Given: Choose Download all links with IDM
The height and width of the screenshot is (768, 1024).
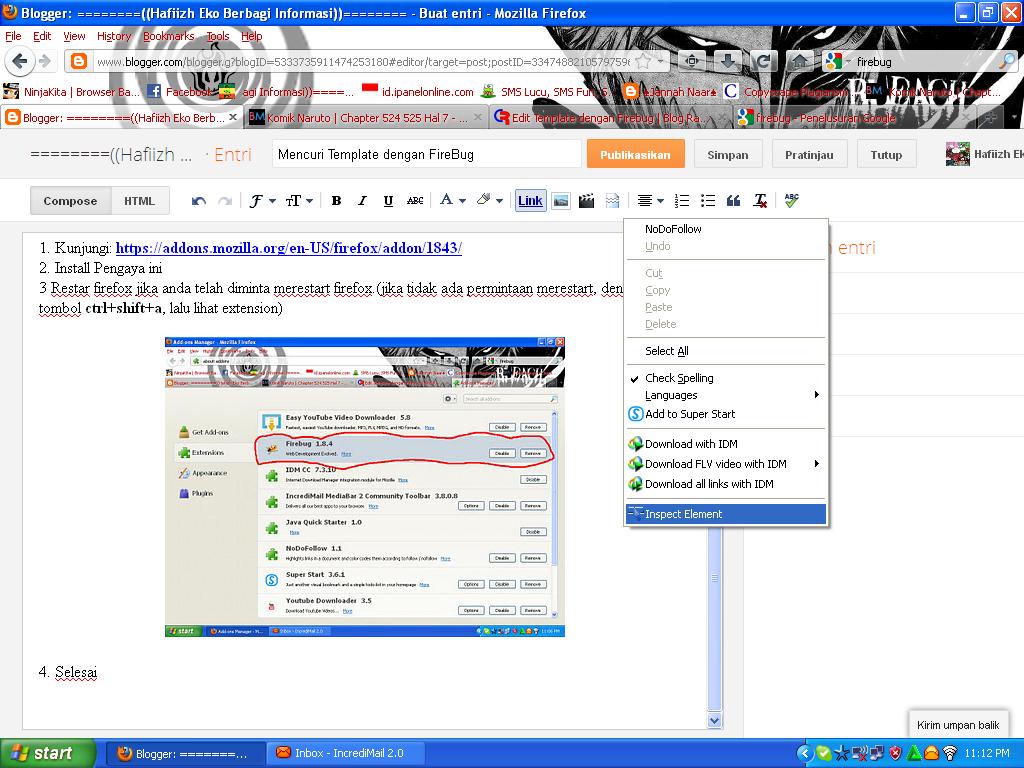Looking at the screenshot, I should point(726,484).
